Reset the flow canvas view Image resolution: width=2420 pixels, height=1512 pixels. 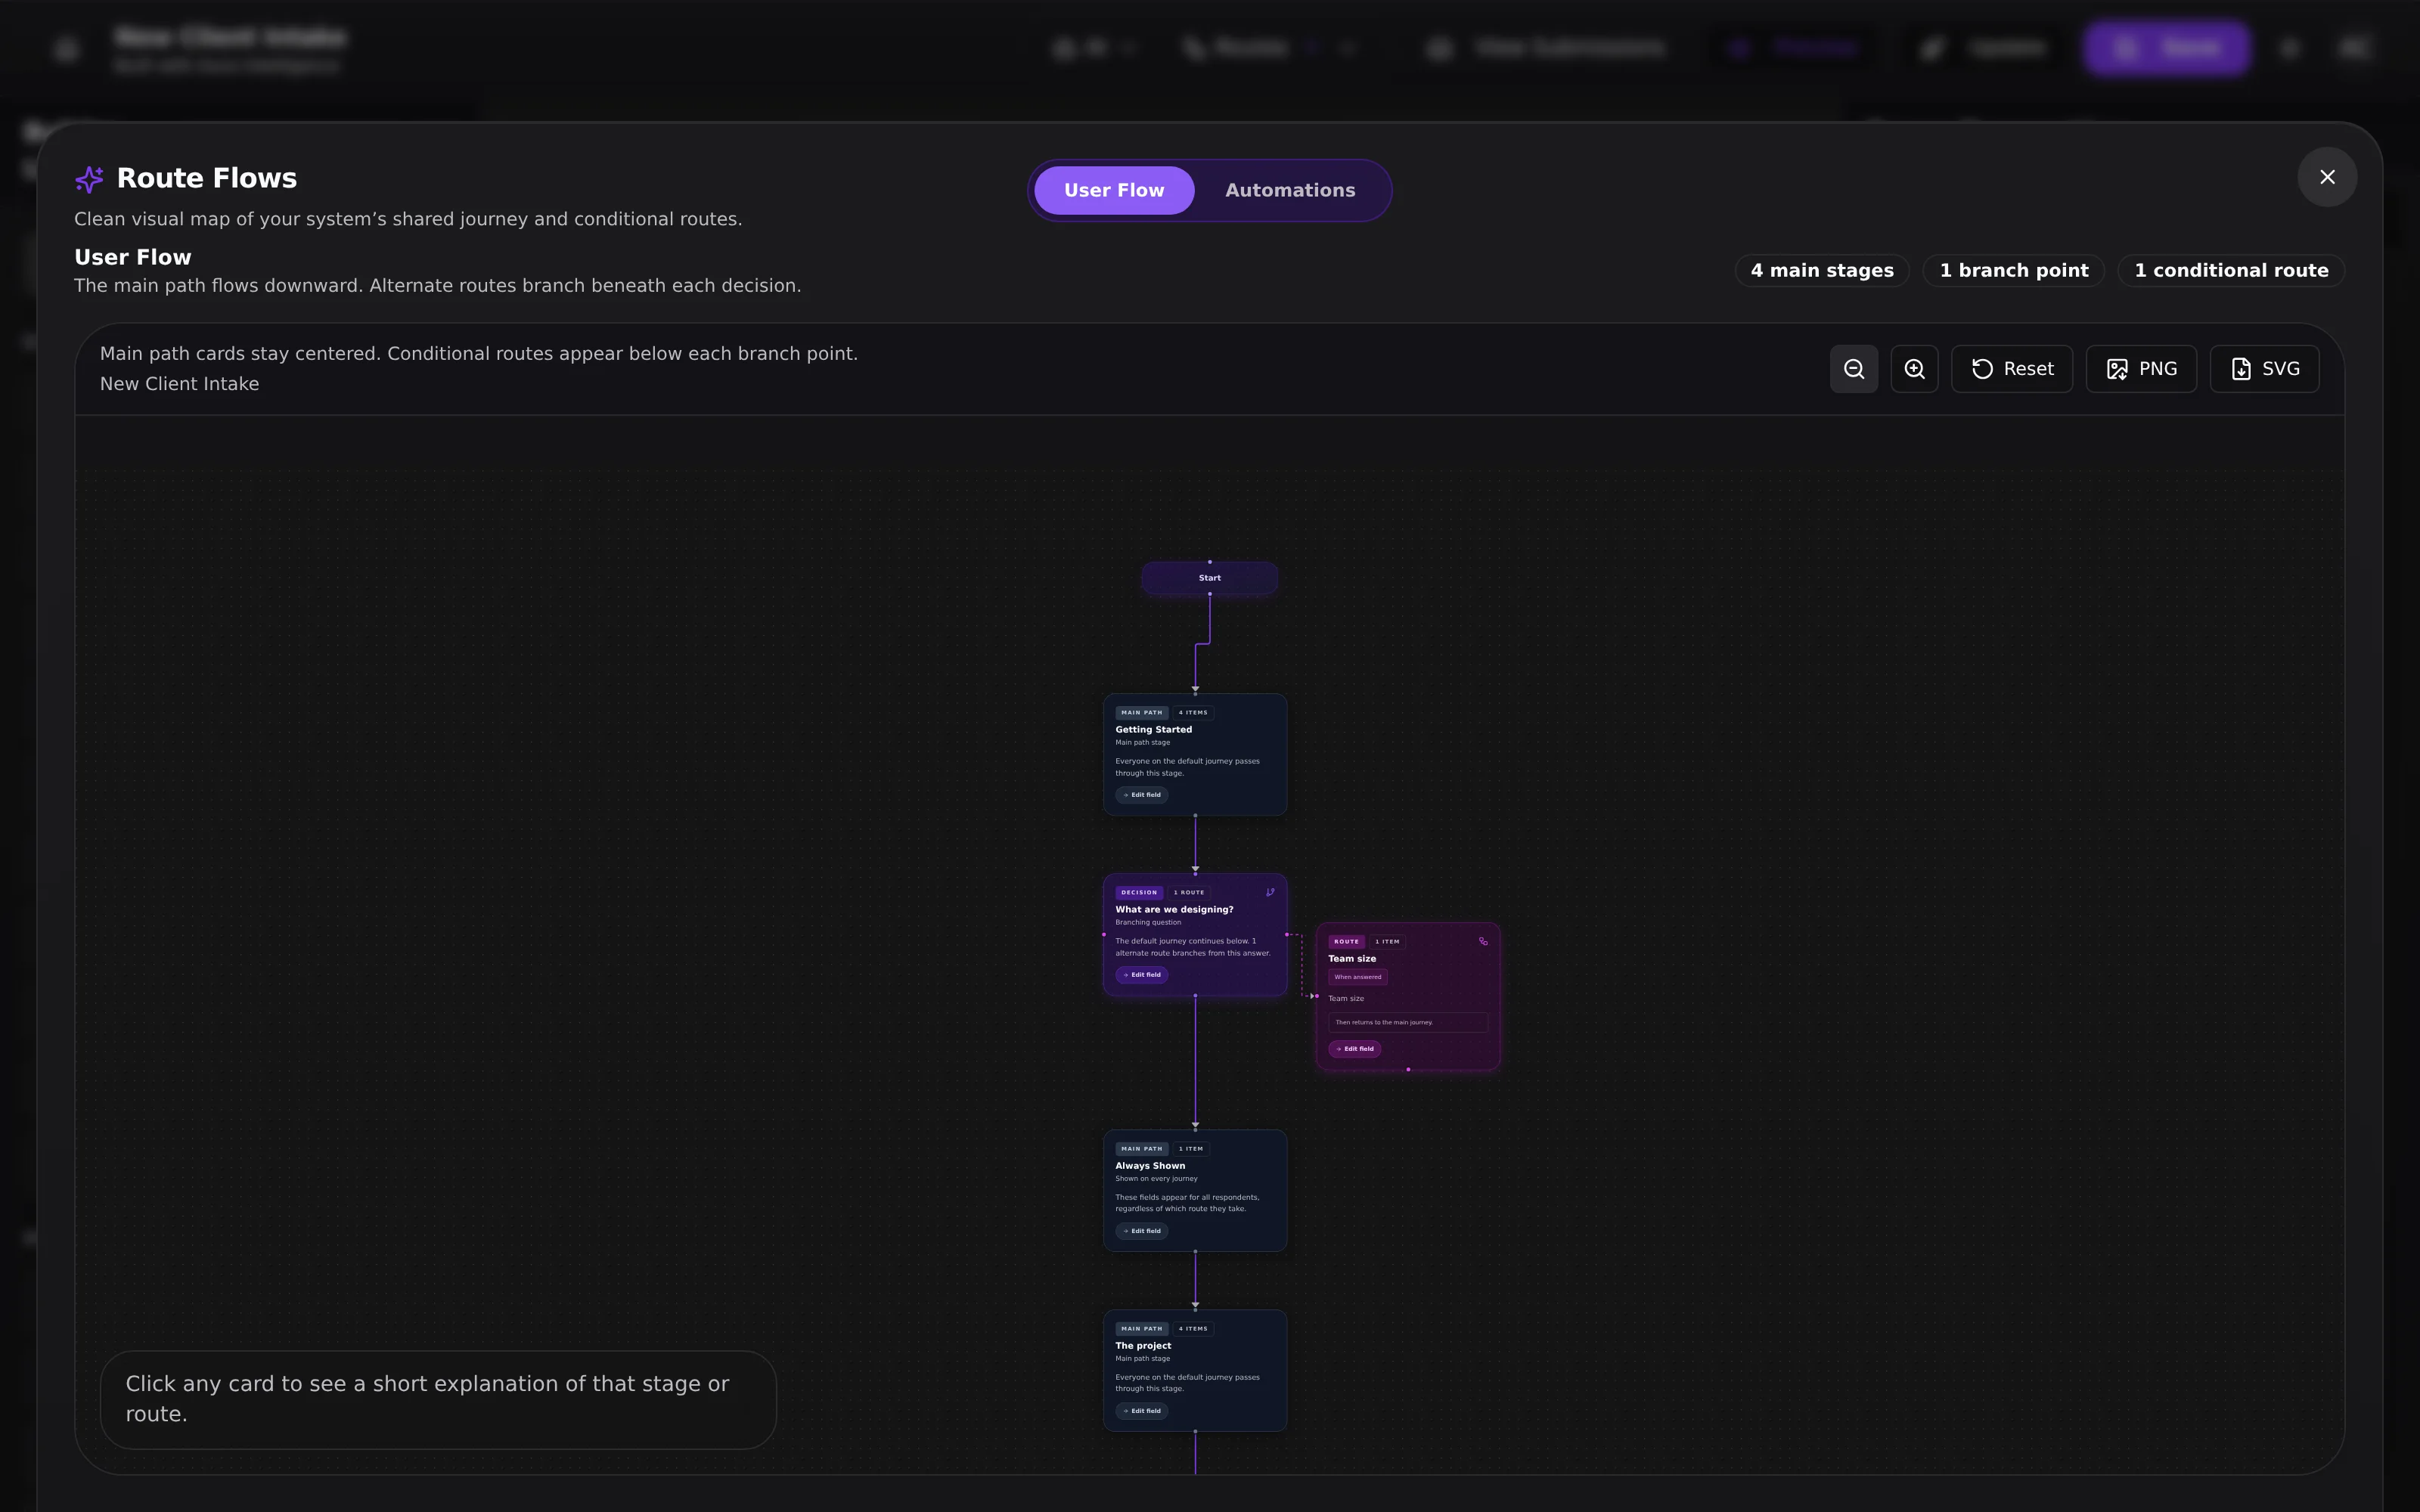2011,369
